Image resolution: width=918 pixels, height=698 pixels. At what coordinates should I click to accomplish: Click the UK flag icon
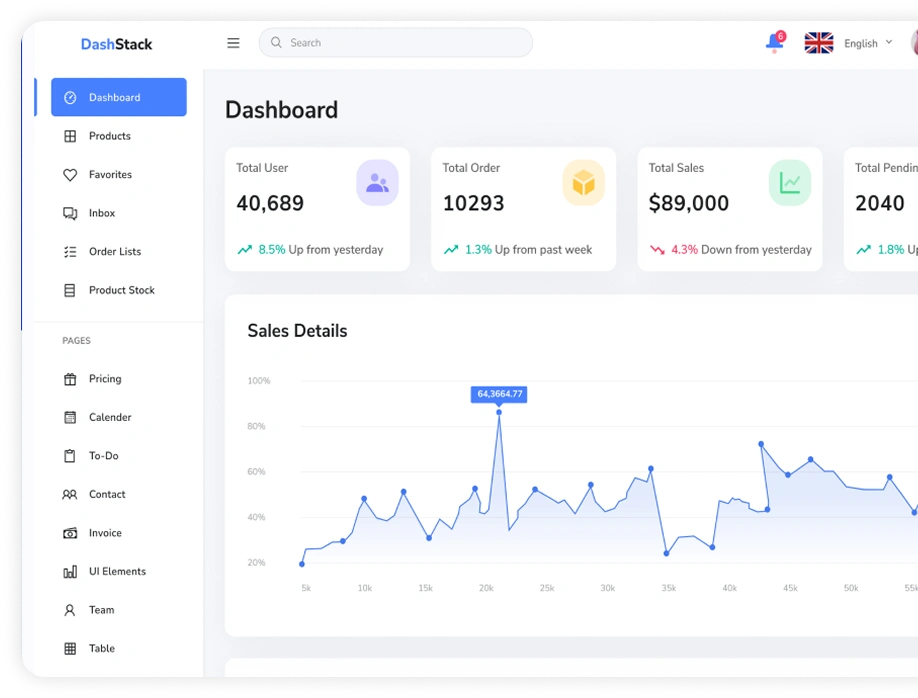(x=819, y=43)
